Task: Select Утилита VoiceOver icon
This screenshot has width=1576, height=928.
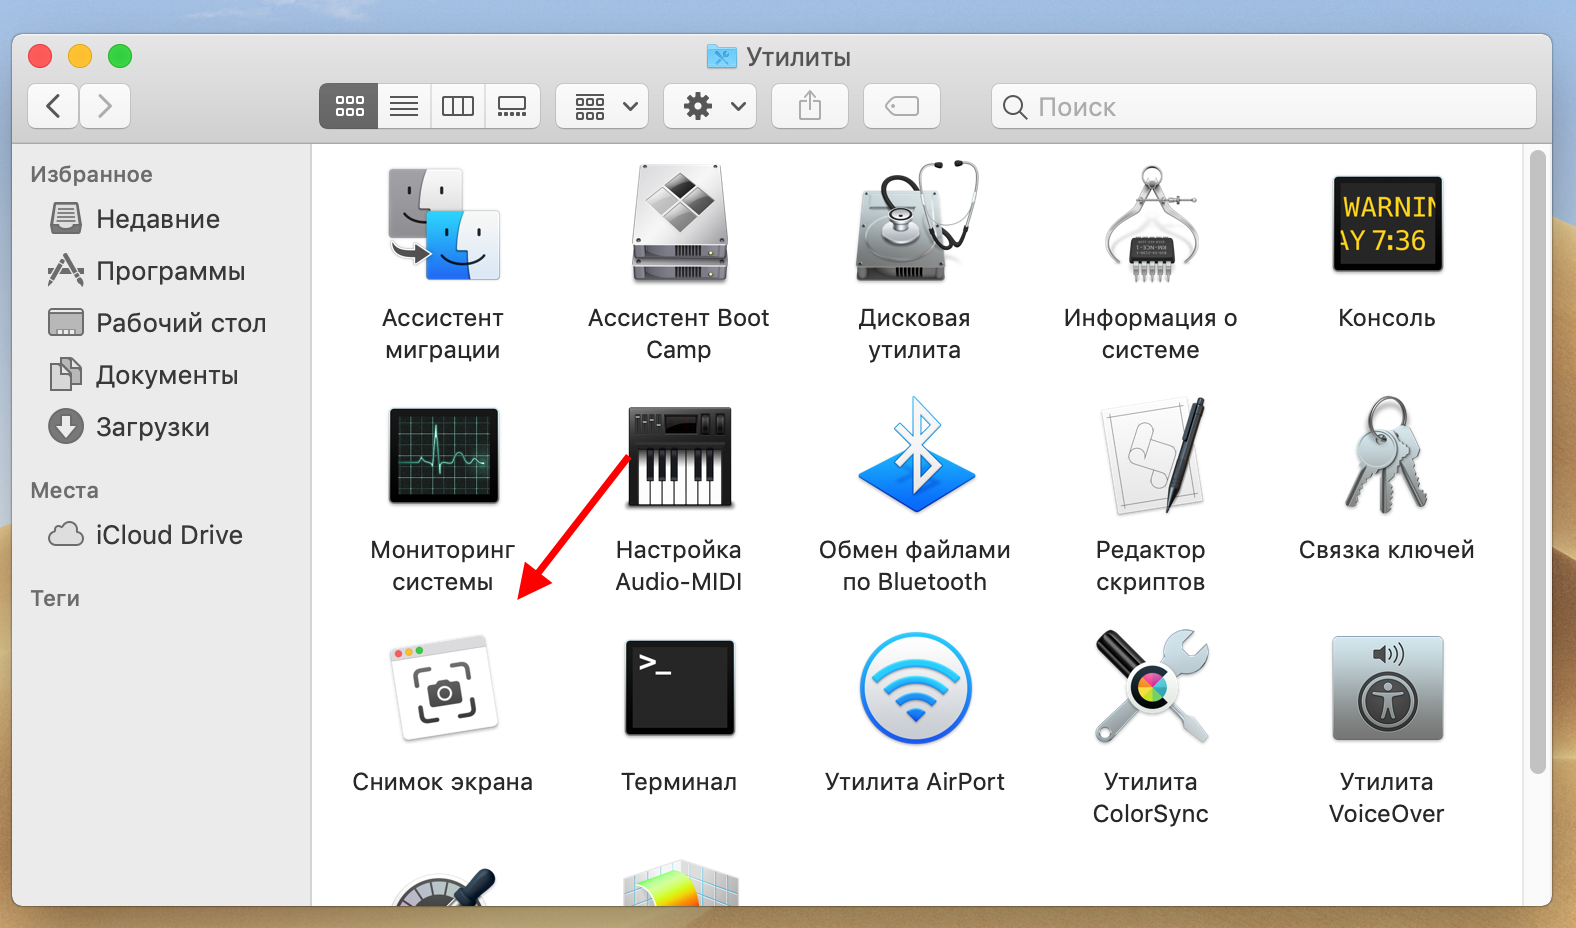Action: point(1387,688)
